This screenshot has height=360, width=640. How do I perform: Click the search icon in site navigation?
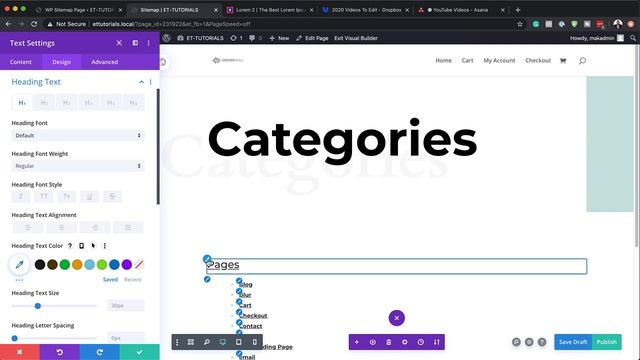click(582, 60)
